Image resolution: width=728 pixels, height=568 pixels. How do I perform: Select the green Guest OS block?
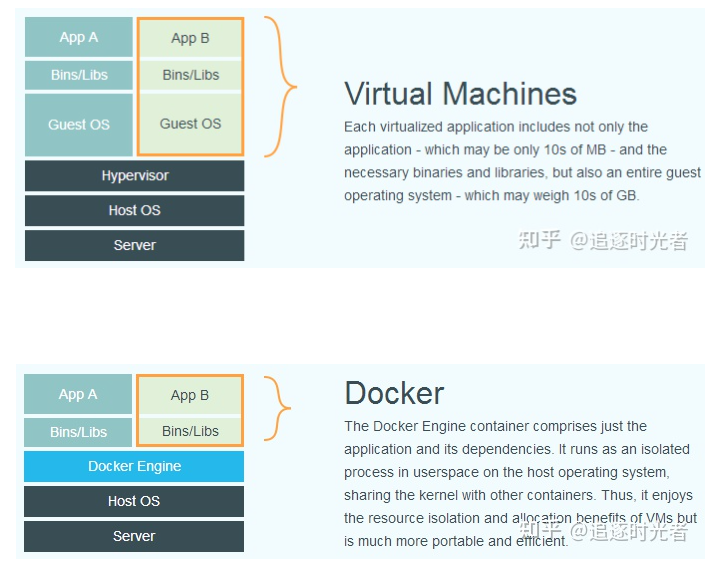tap(190, 124)
